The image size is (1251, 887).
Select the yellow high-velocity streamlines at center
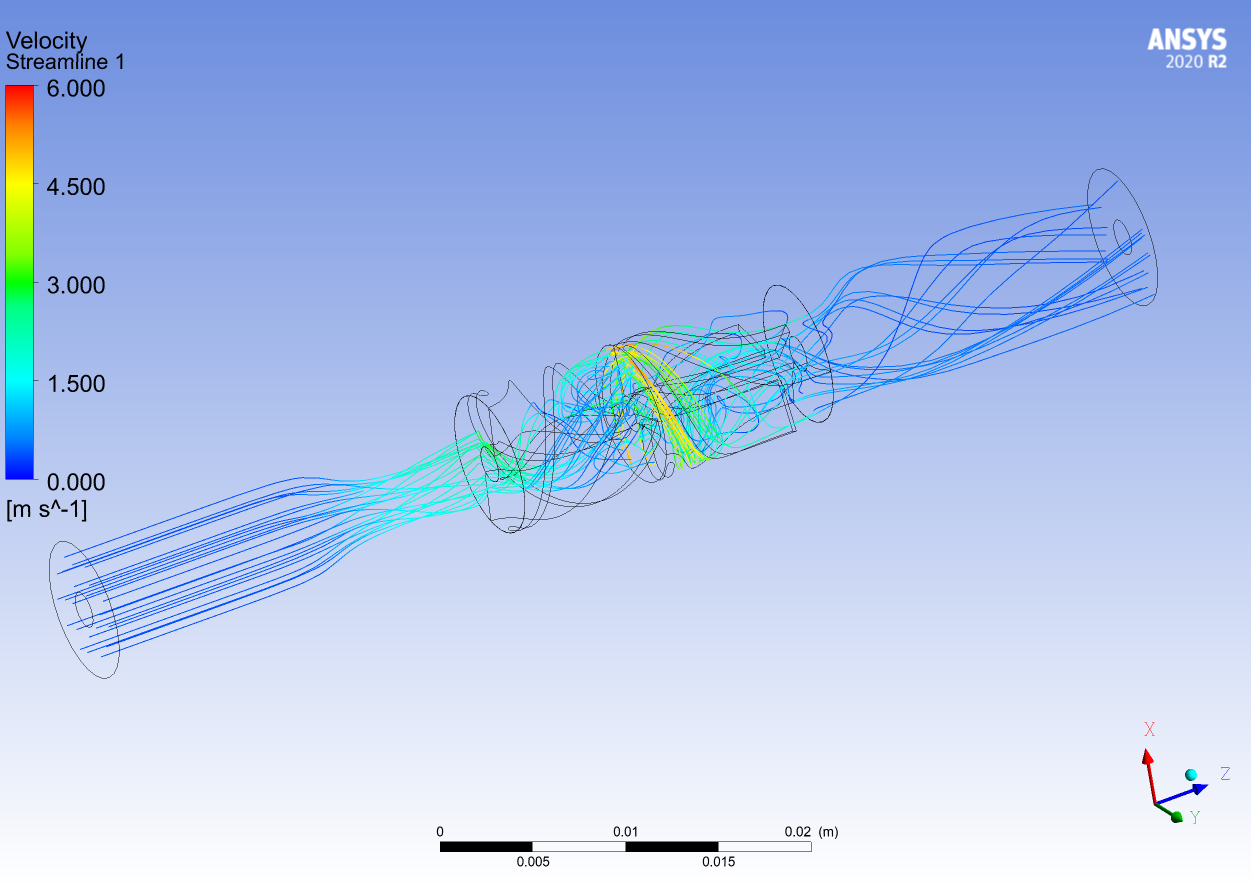(665, 410)
